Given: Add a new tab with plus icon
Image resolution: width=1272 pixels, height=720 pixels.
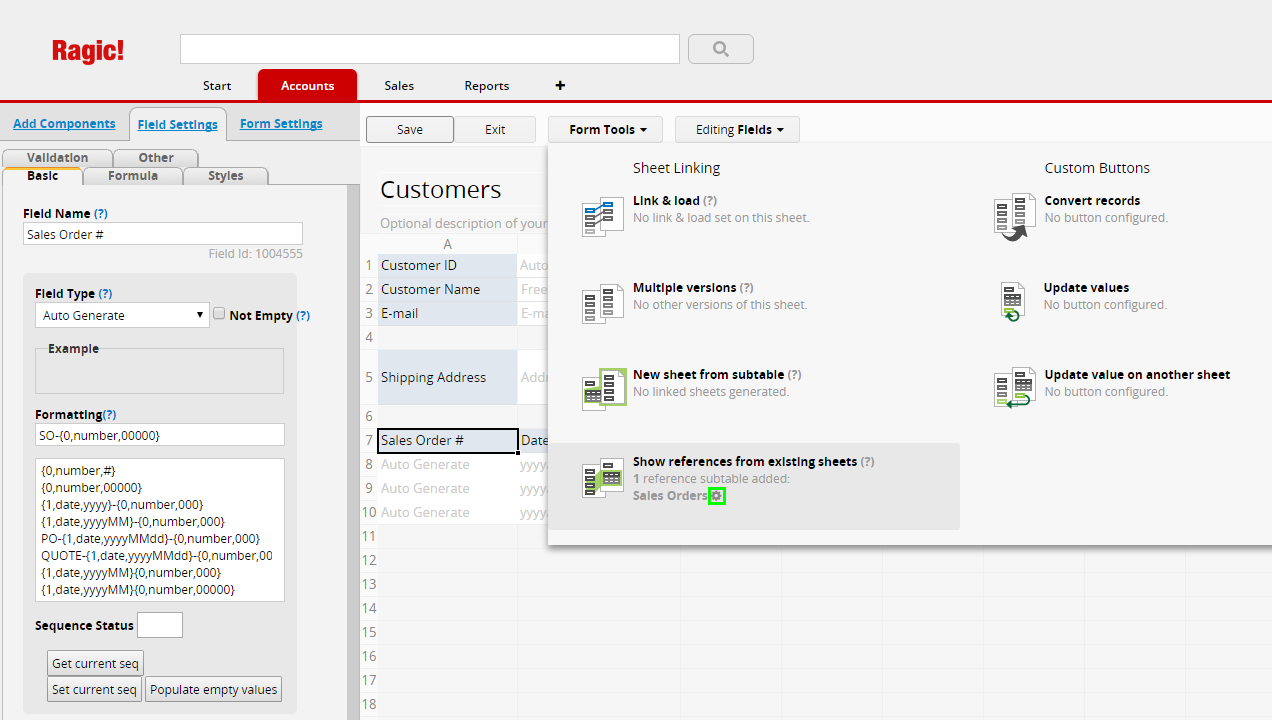Looking at the screenshot, I should [560, 85].
